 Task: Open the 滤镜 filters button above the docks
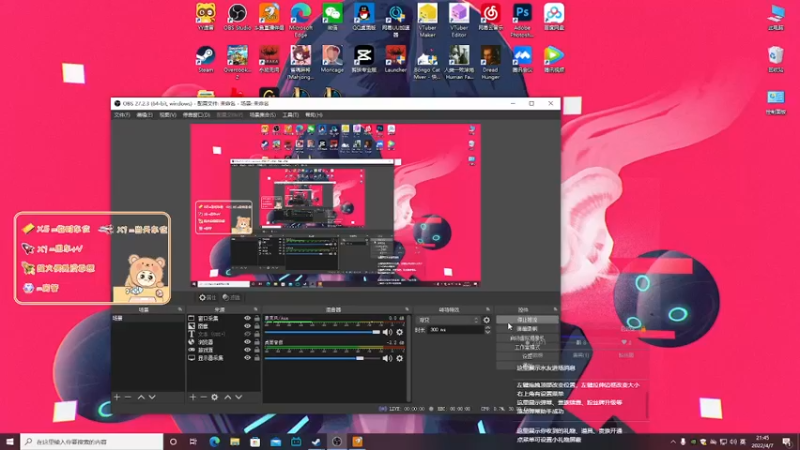tap(231, 297)
